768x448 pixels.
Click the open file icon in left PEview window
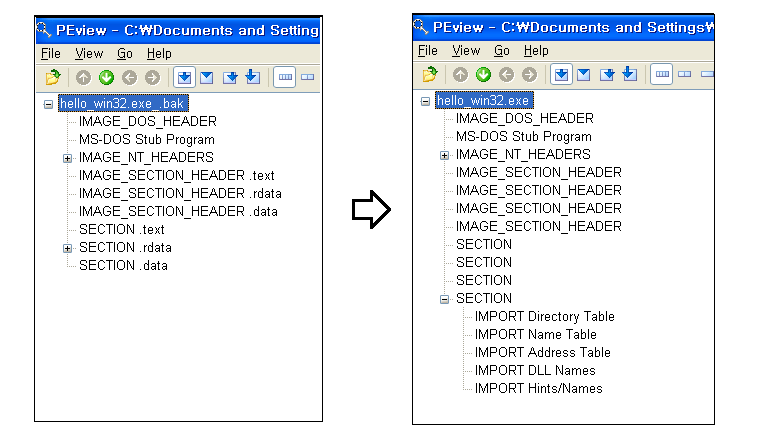click(52, 77)
